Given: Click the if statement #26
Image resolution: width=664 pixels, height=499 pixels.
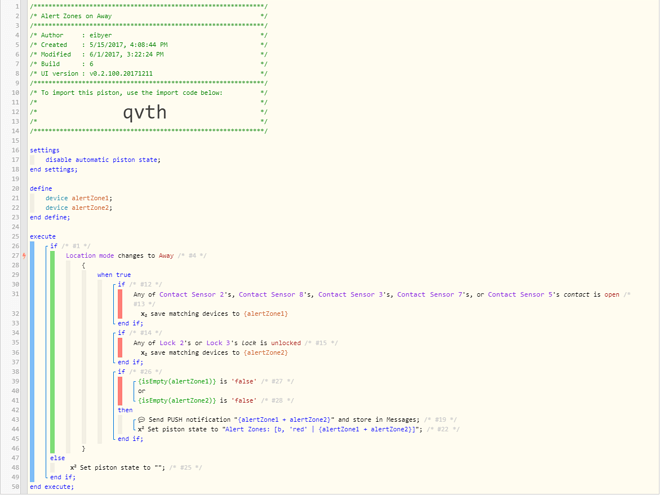Looking at the screenshot, I should 140,372.
